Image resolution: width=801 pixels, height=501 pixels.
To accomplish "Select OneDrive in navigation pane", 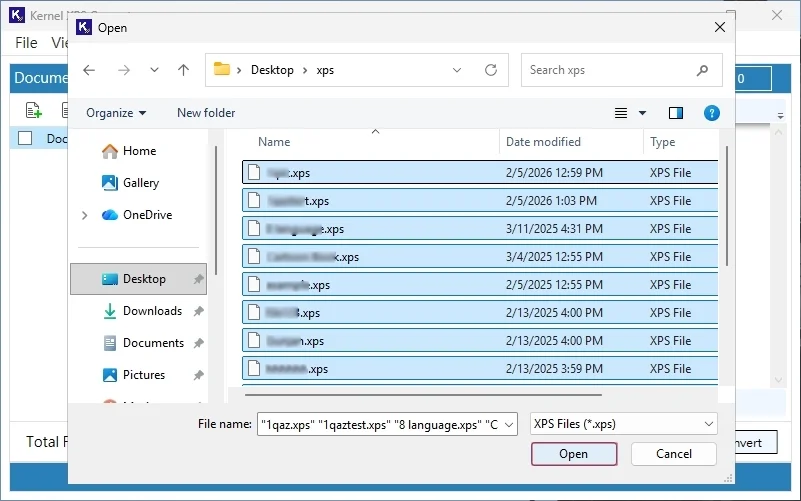I will 137,215.
